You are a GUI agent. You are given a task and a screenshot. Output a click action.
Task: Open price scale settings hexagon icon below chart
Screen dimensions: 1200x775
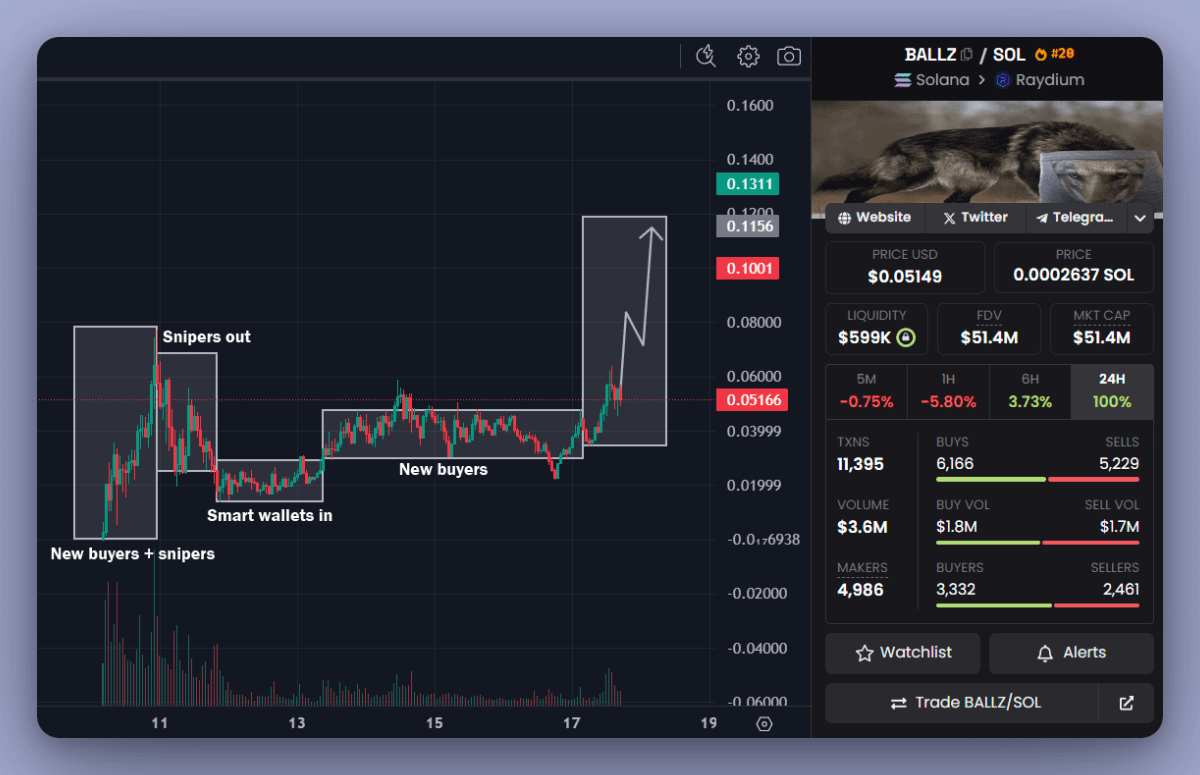click(764, 723)
